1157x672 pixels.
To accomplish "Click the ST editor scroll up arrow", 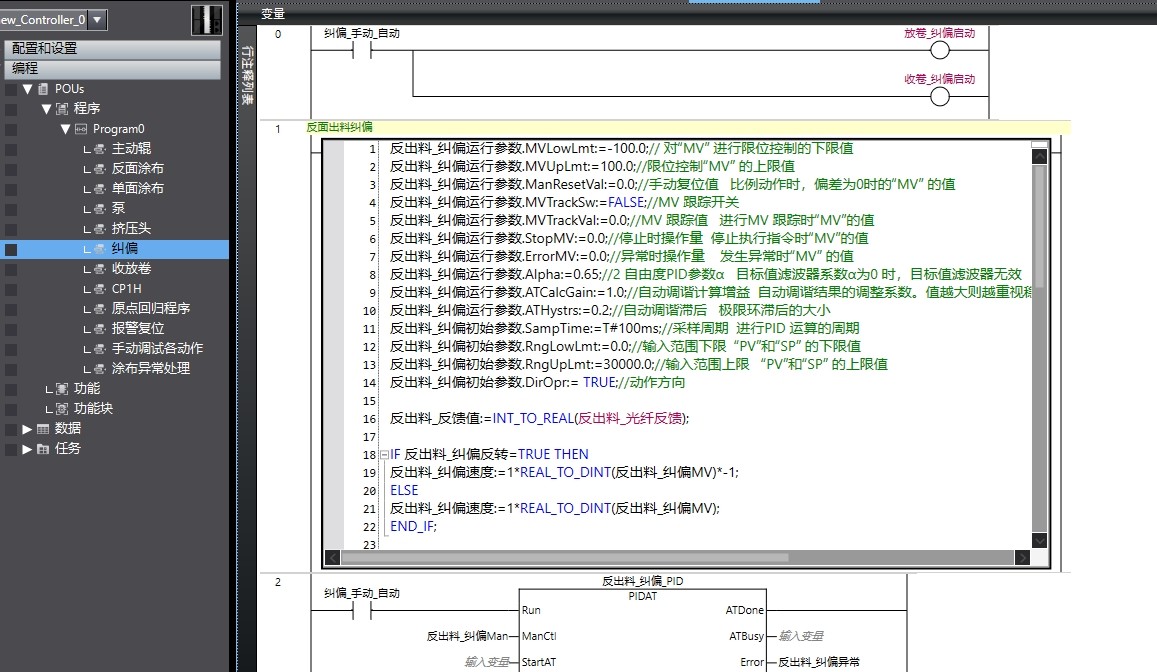I will [1039, 156].
